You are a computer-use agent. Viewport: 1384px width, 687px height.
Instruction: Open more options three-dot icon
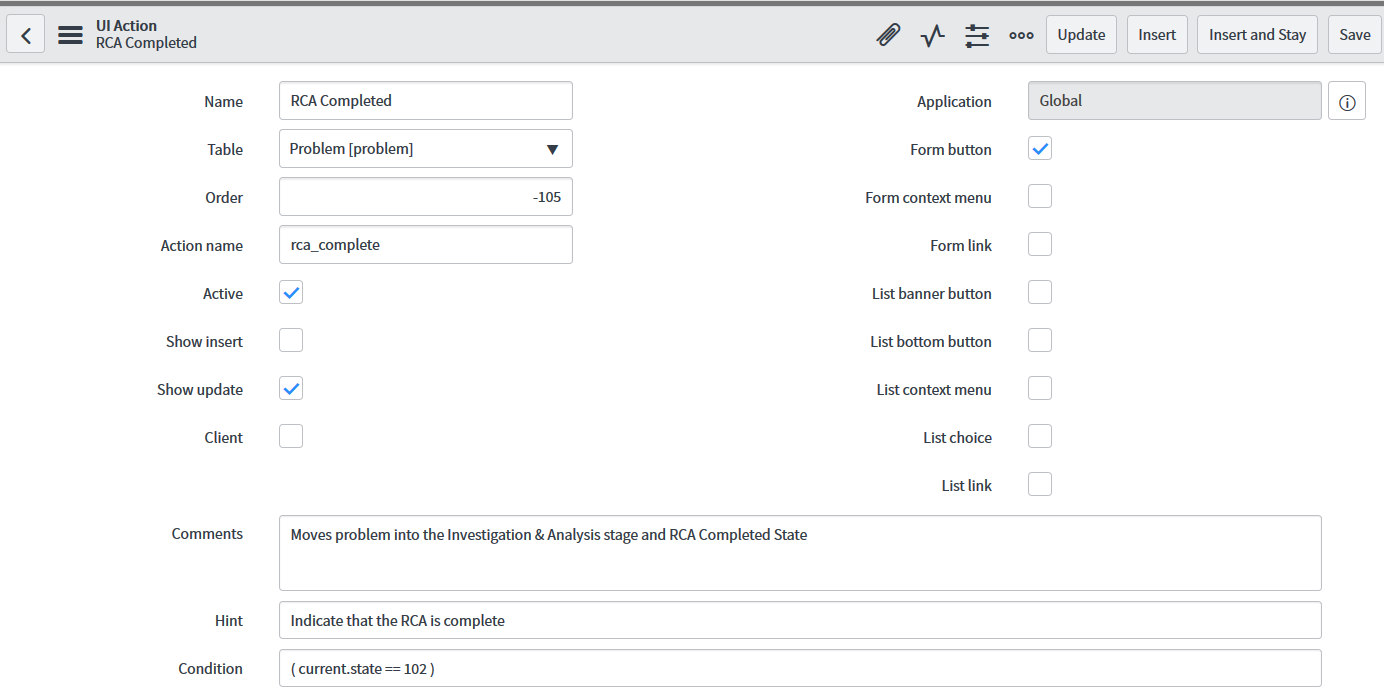[1021, 35]
